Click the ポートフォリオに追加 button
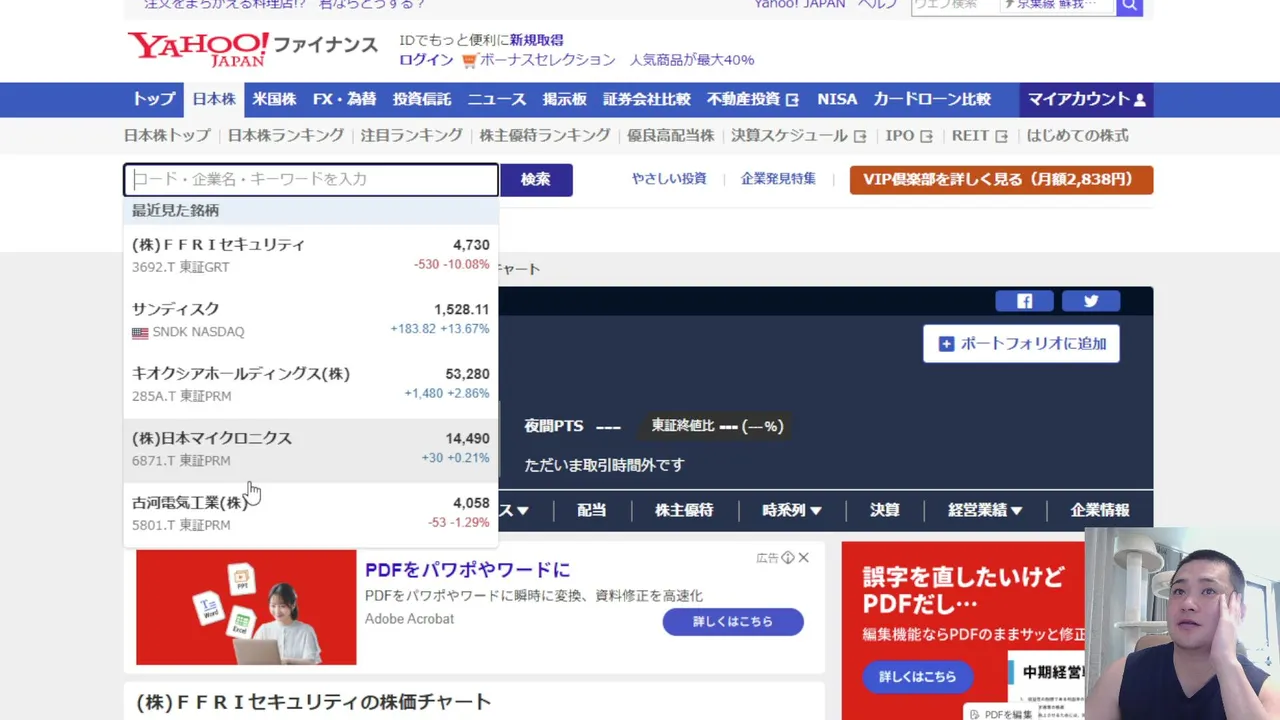This screenshot has height=720, width=1280. click(x=1021, y=343)
